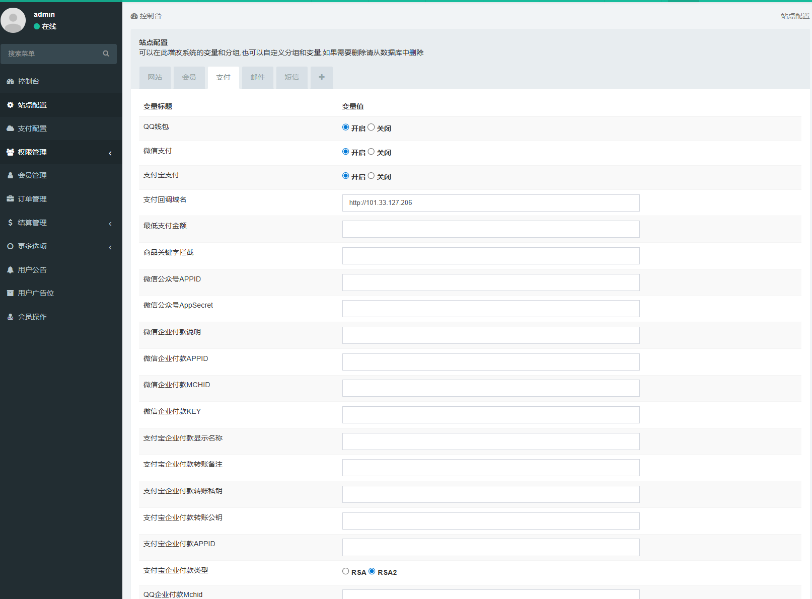This screenshot has width=812, height=599.
Task: Click the bell icon for 用户公告
Action: [x=10, y=270]
